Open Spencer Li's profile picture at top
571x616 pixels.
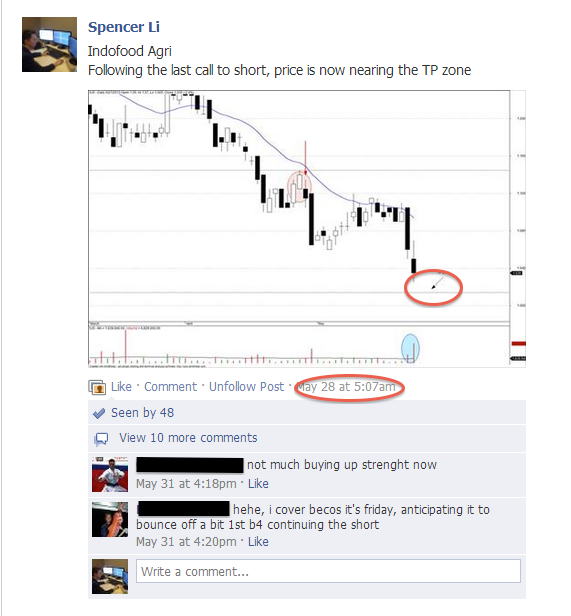coord(50,44)
